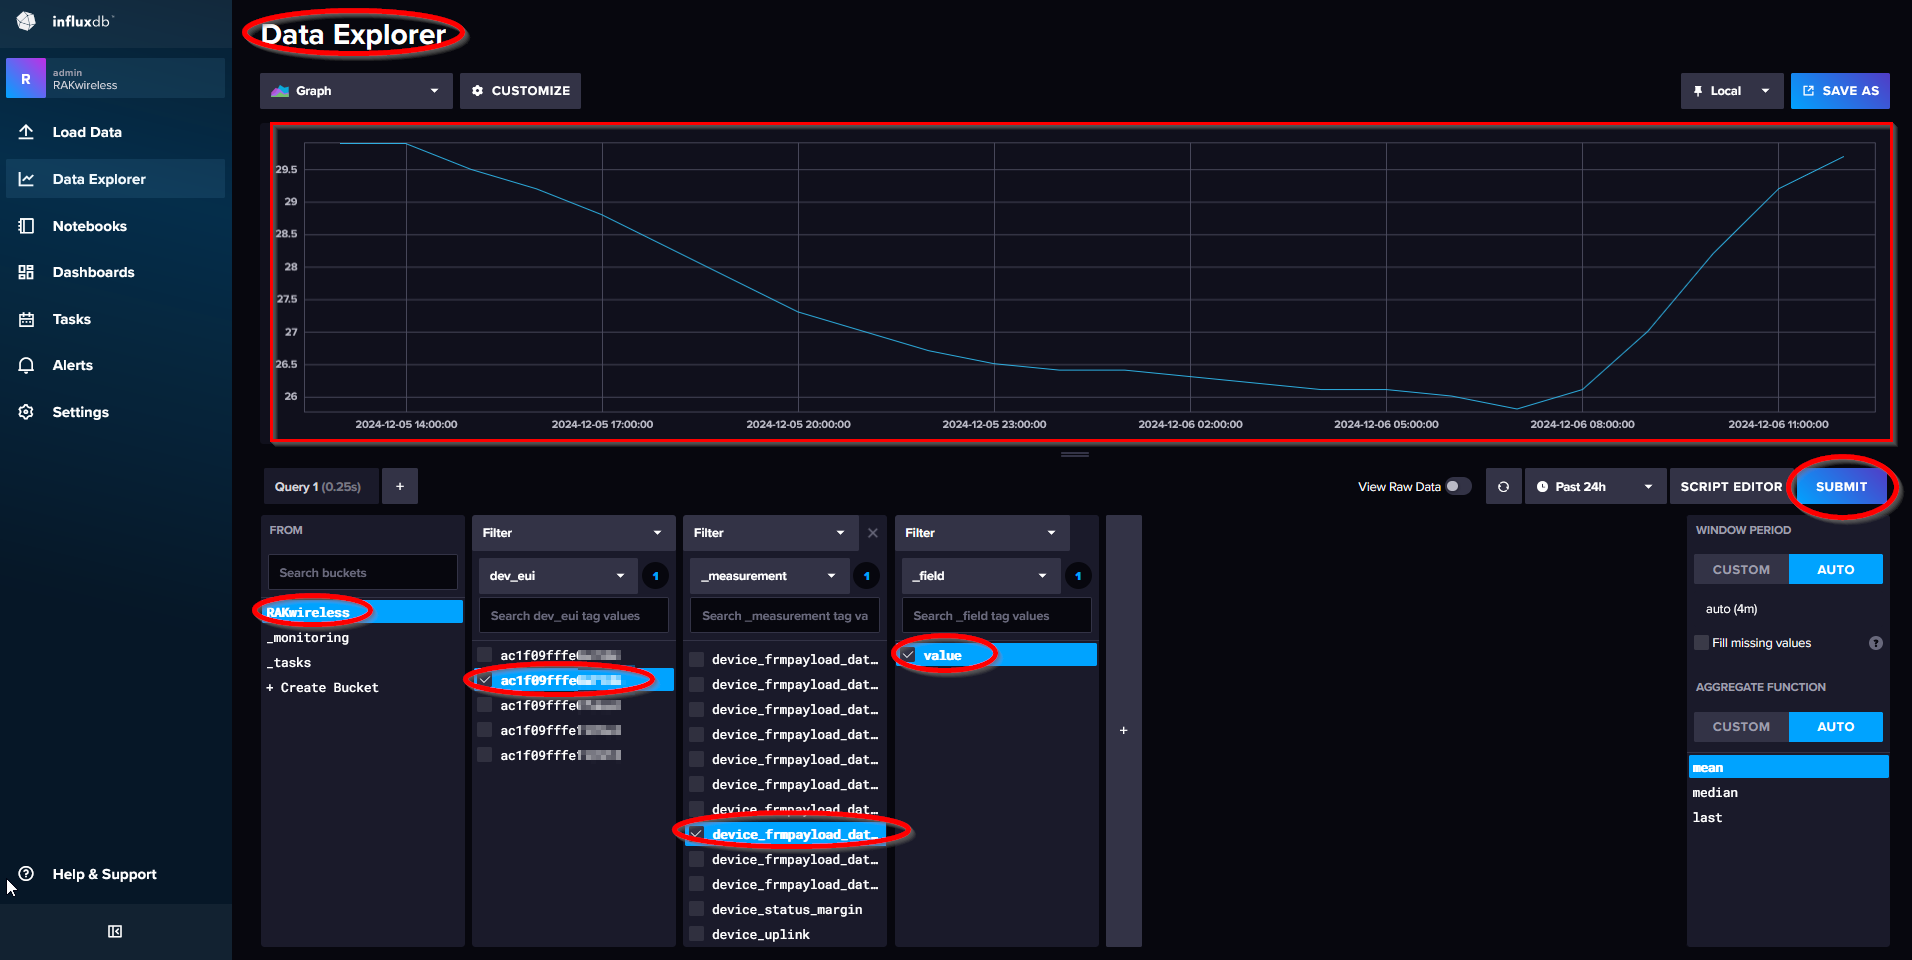Viewport: 1912px width, 960px height.
Task: Open the Load Data page
Action: click(x=87, y=132)
